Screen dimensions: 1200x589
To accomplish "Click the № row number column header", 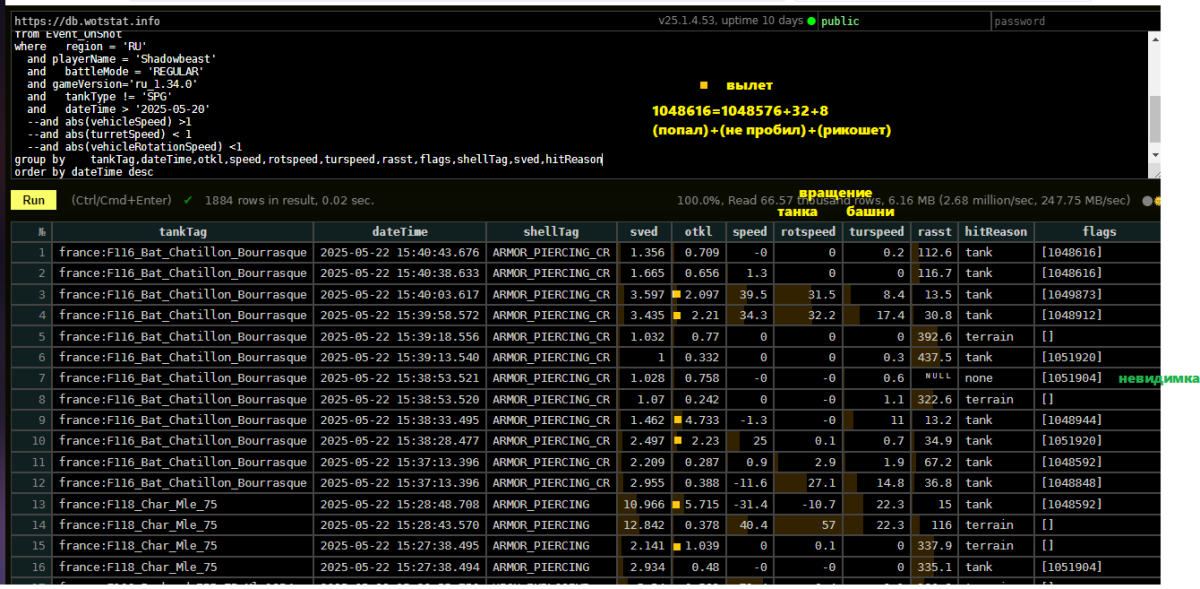I will point(41,231).
